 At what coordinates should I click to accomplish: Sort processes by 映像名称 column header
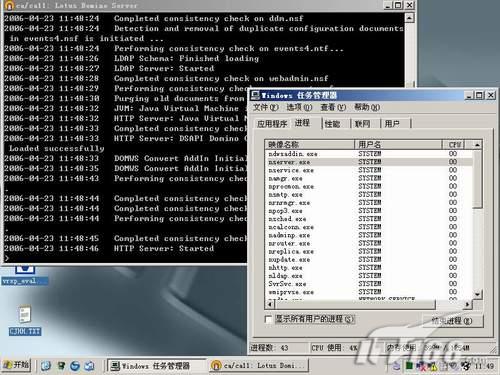click(310, 145)
